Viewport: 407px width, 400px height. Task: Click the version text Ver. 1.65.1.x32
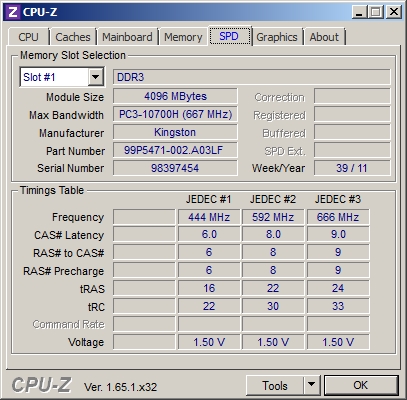coord(120,387)
